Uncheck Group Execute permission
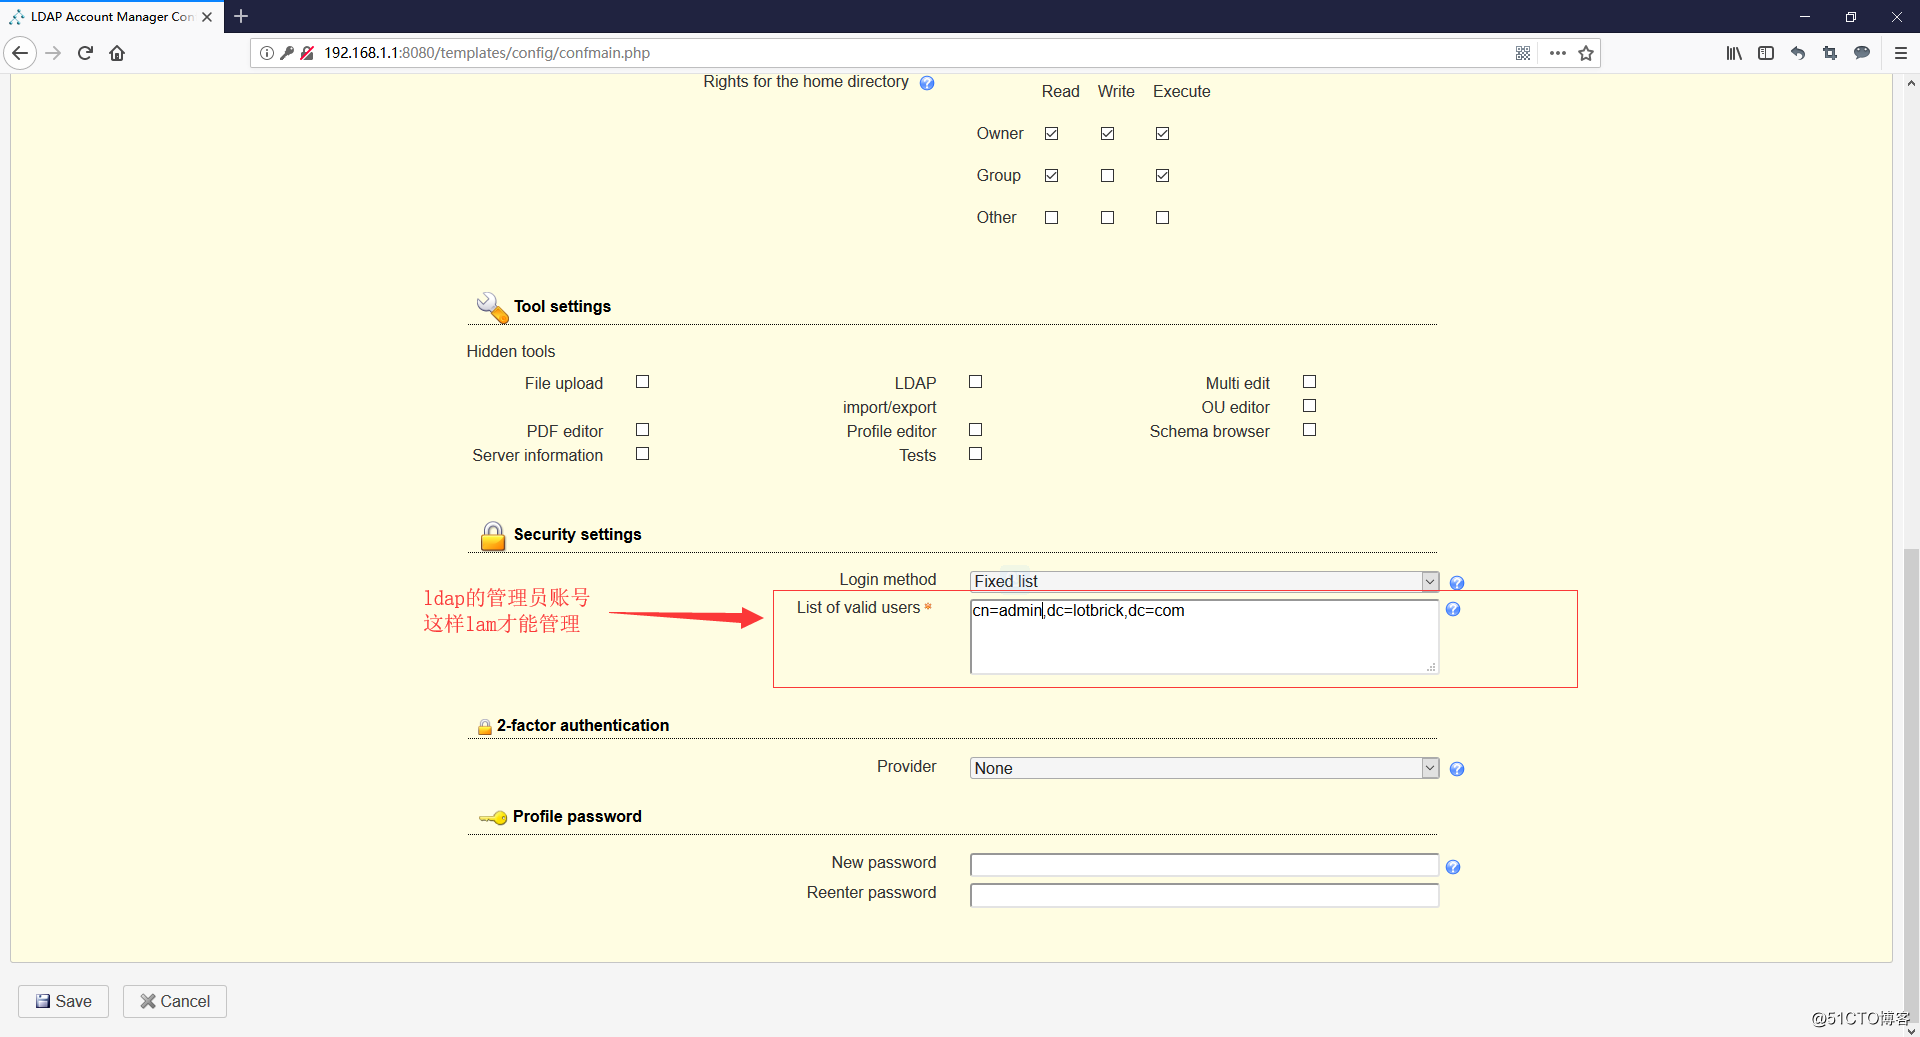Screen dimensions: 1920x1037 tap(1162, 175)
